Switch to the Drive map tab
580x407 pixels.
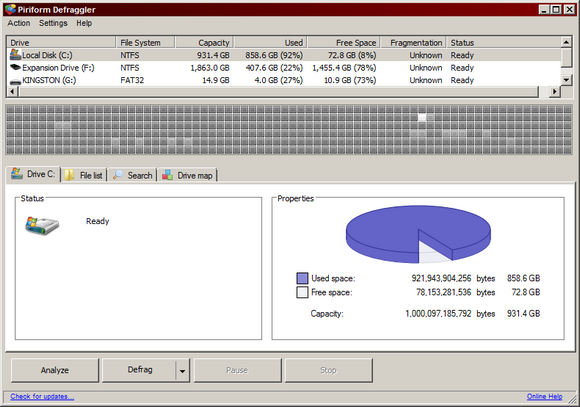point(188,175)
